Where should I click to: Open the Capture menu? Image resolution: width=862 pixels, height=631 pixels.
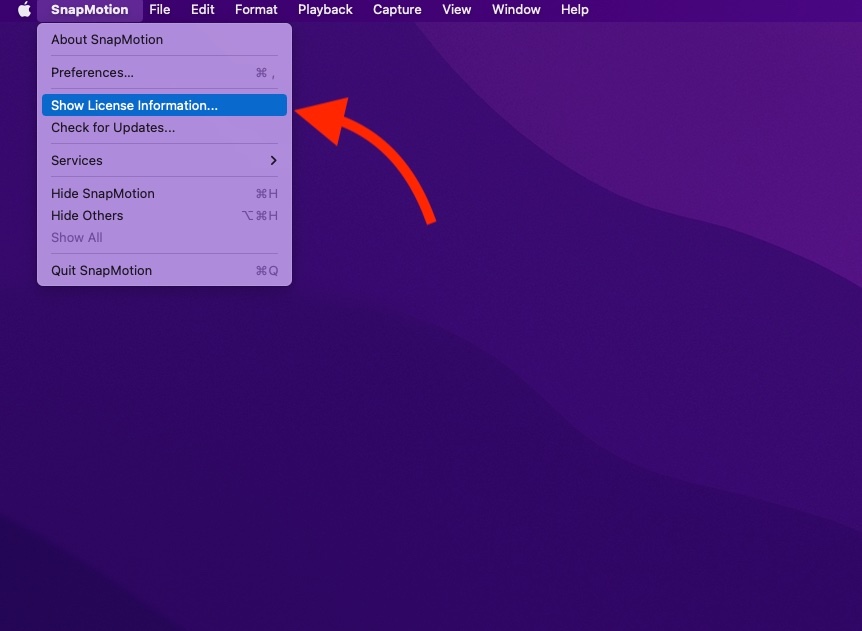click(397, 9)
